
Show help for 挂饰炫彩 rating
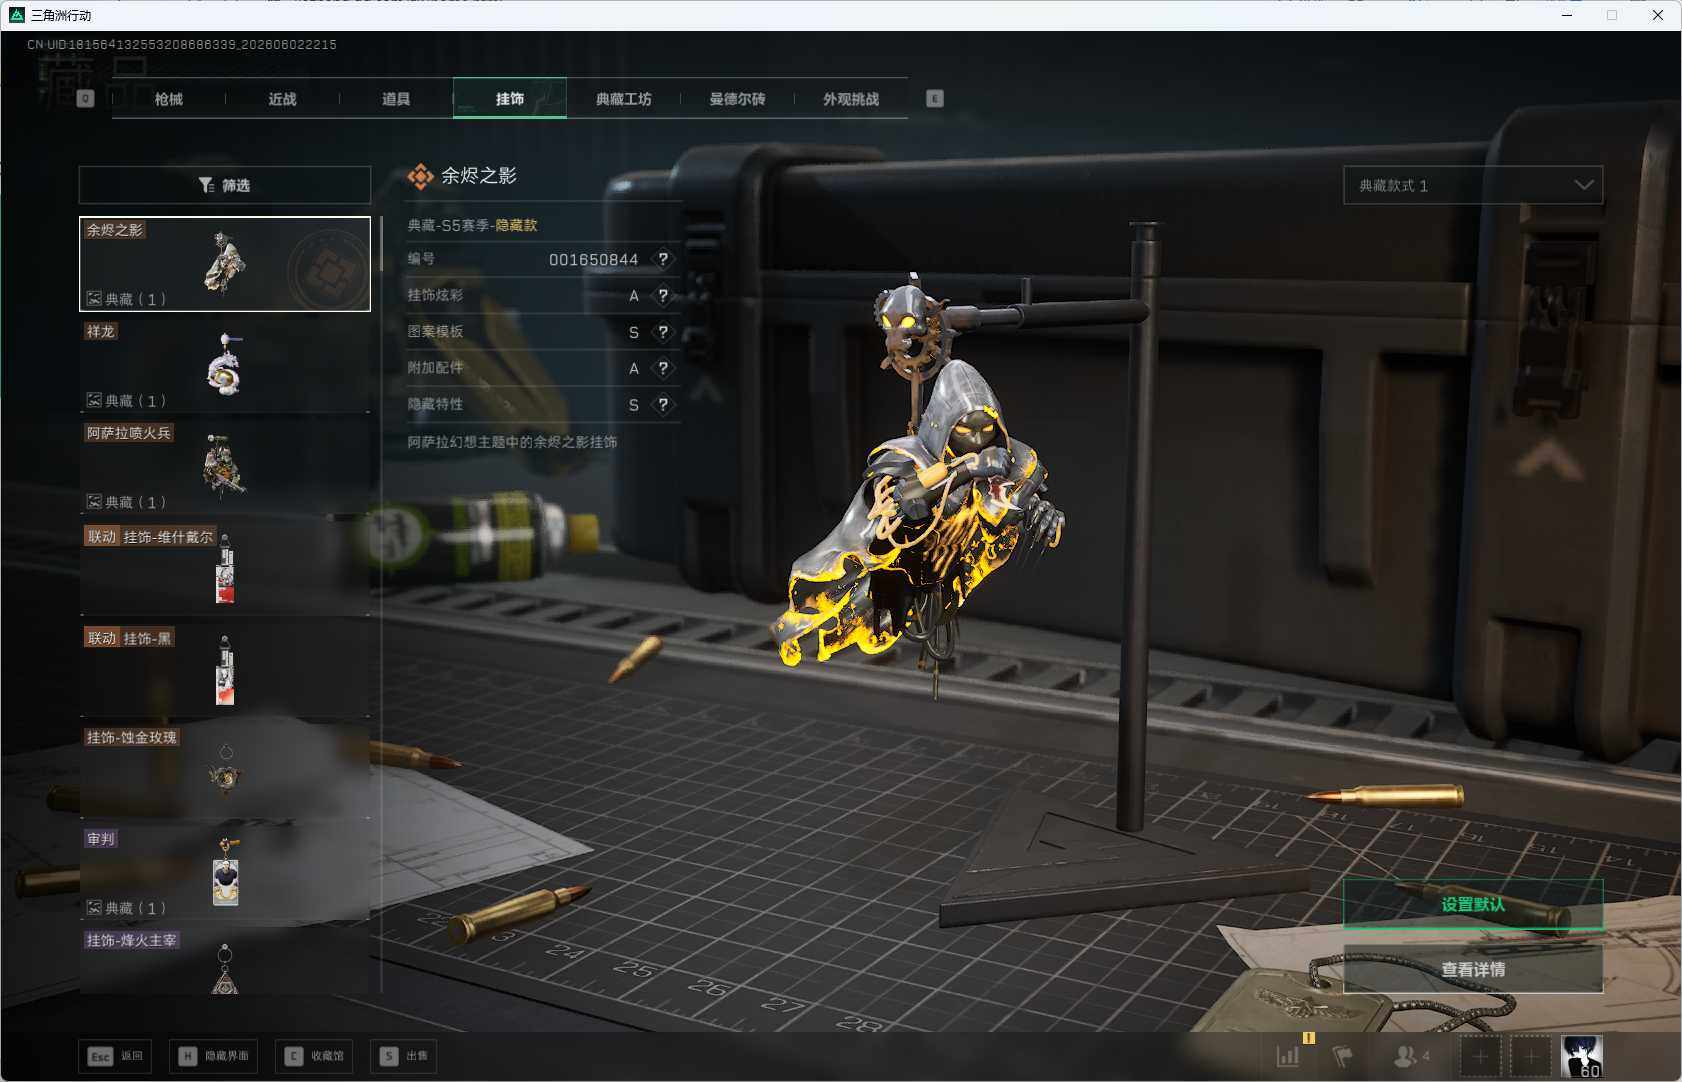(663, 295)
